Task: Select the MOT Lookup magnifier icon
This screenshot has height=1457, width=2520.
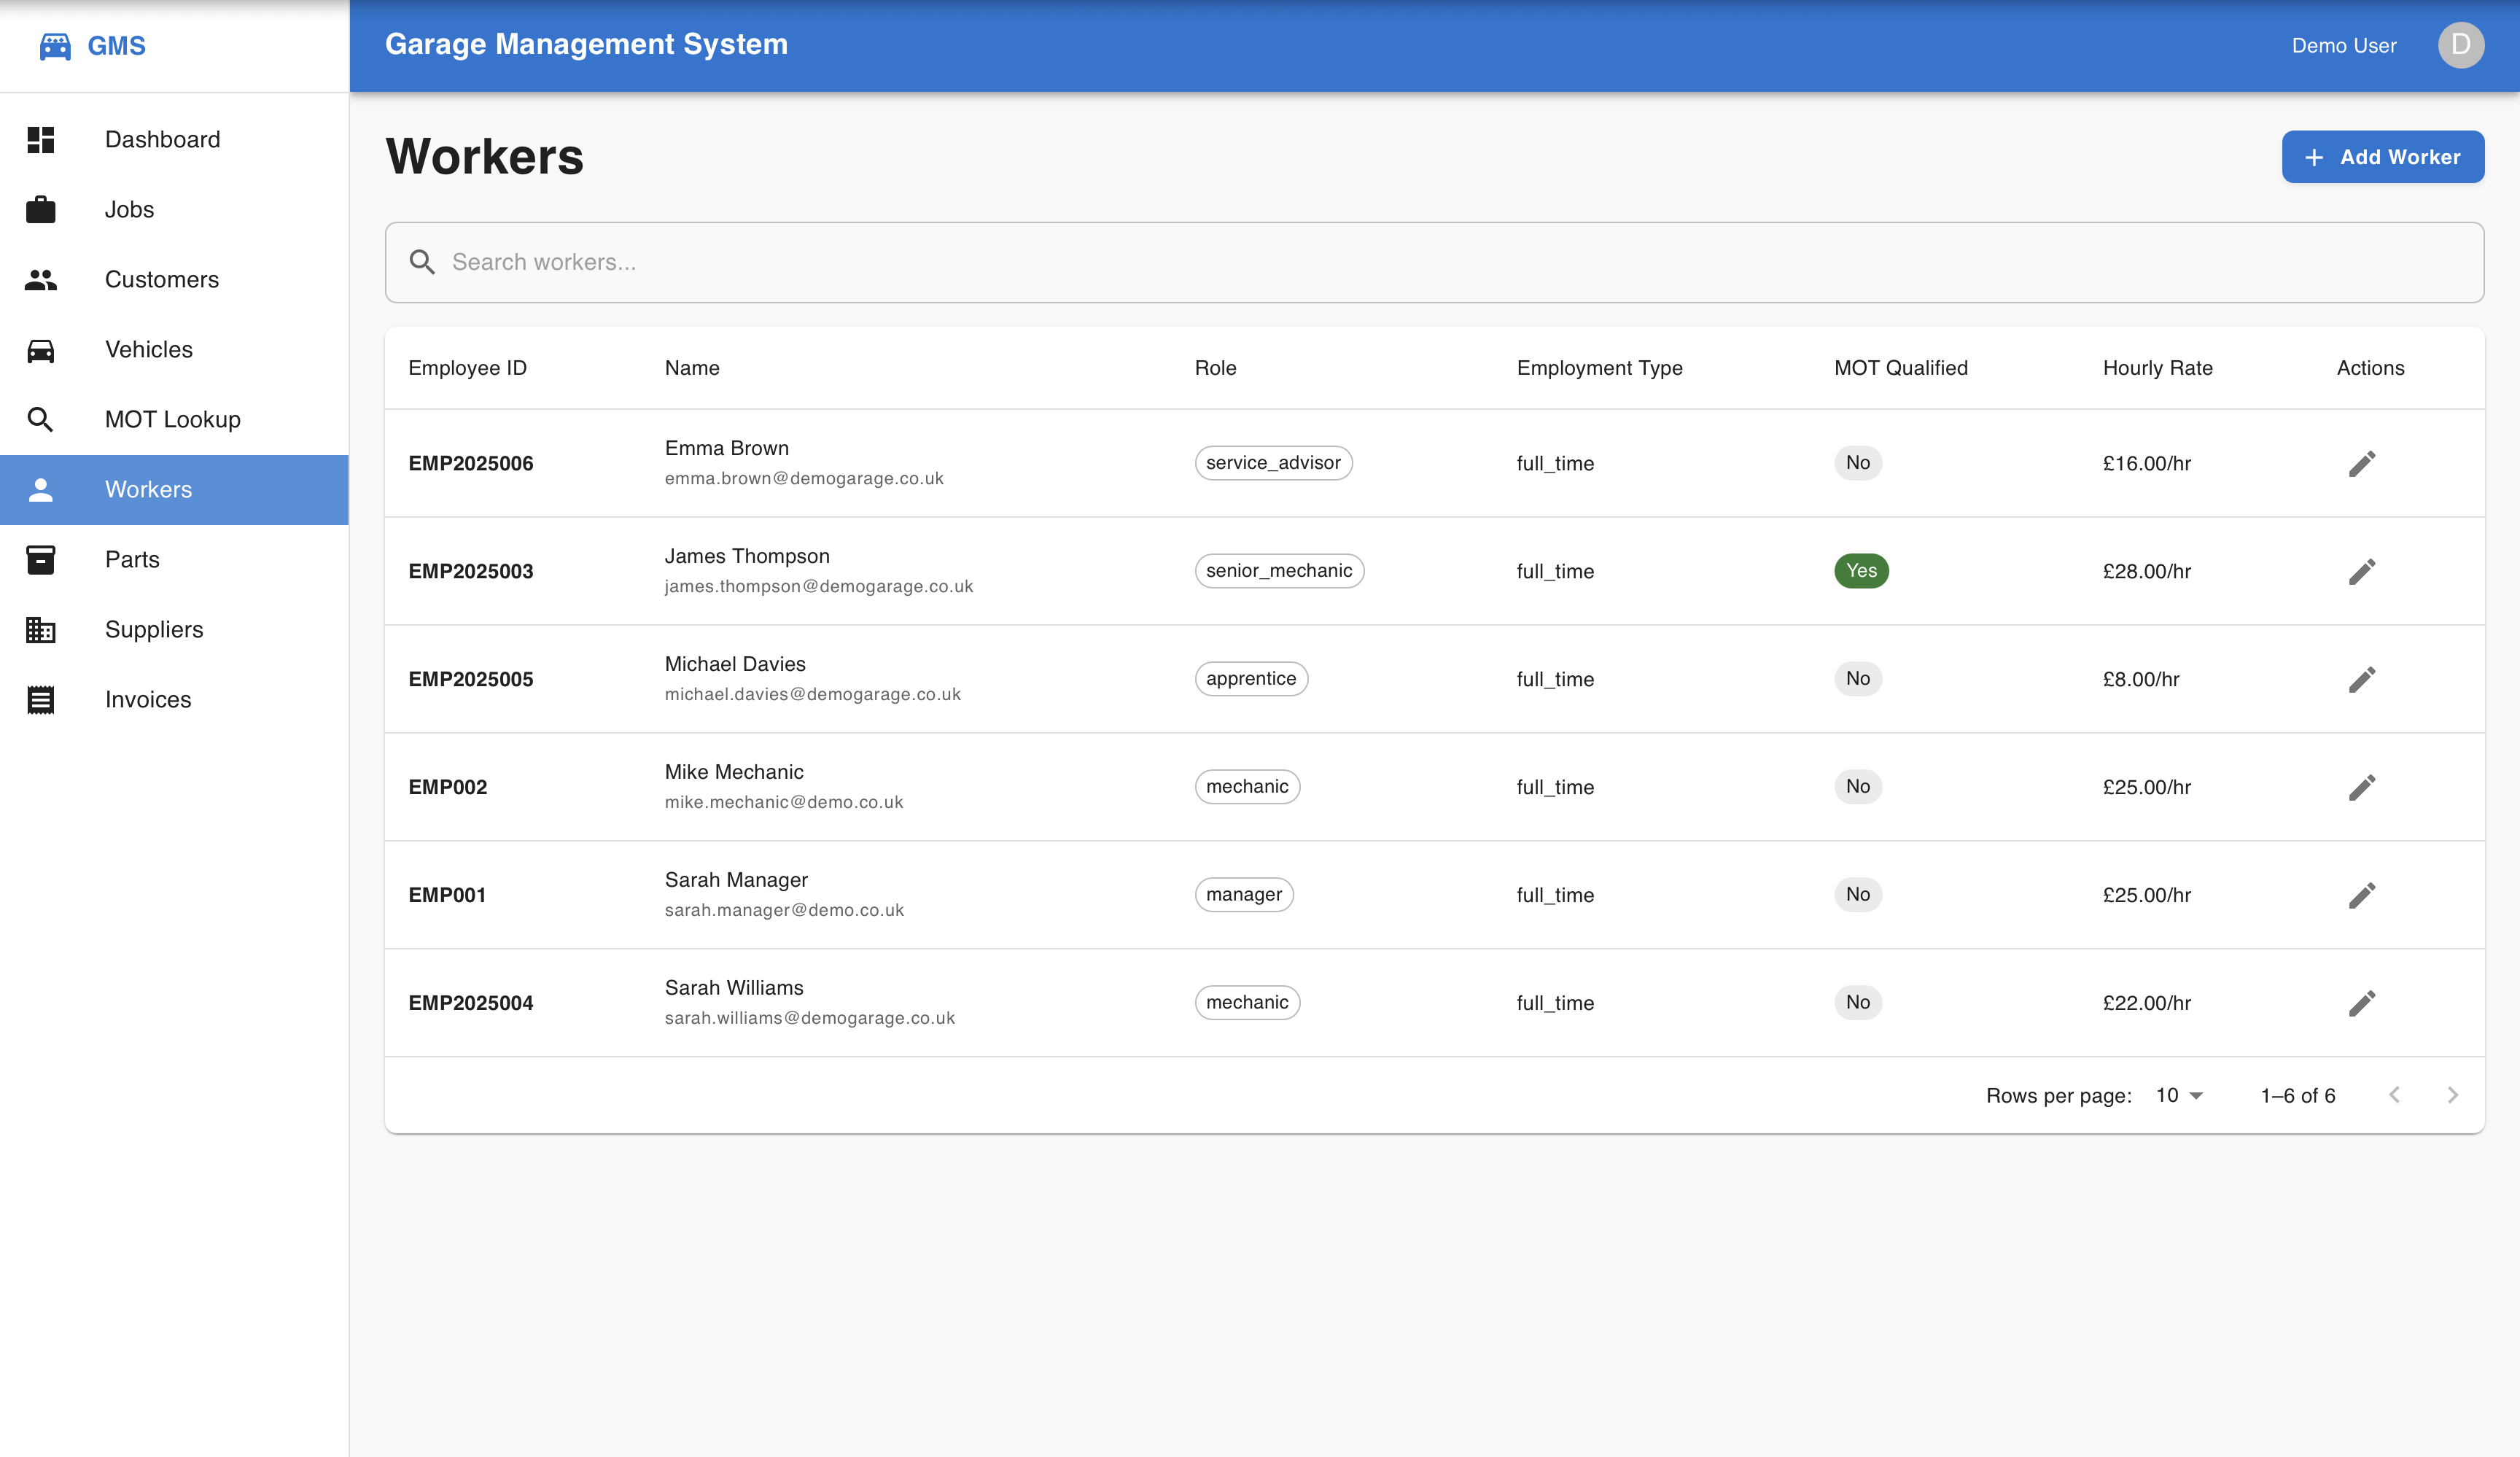Action: tap(41, 419)
